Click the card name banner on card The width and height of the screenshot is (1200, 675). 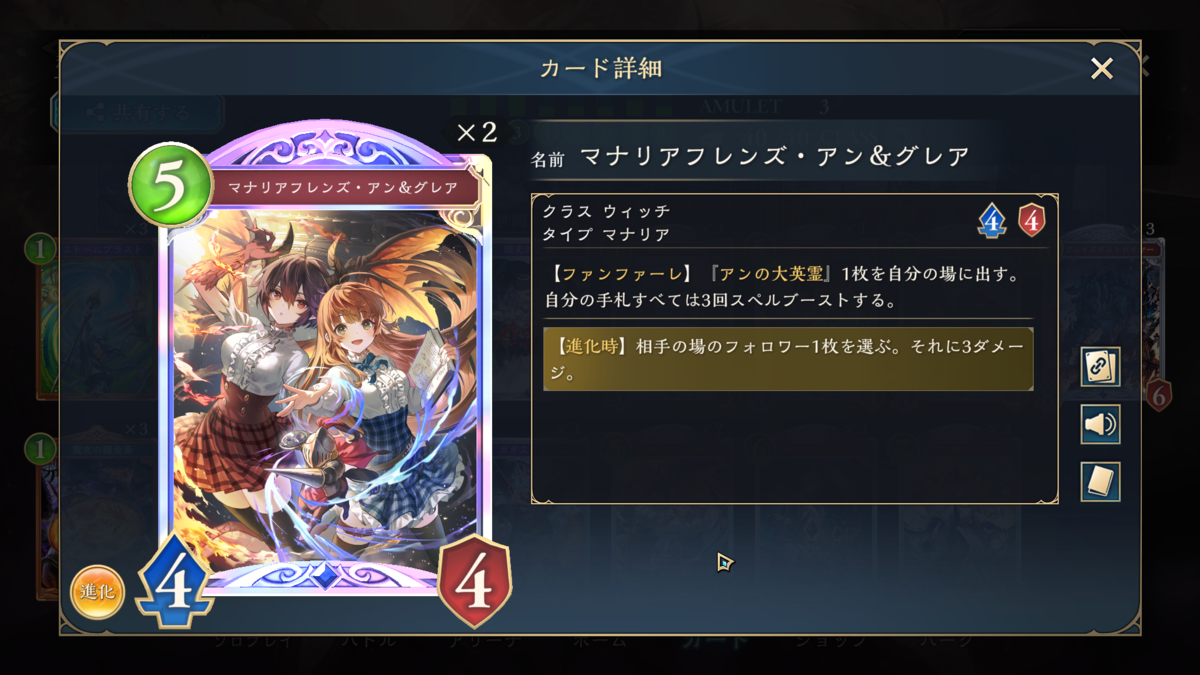coord(343,188)
